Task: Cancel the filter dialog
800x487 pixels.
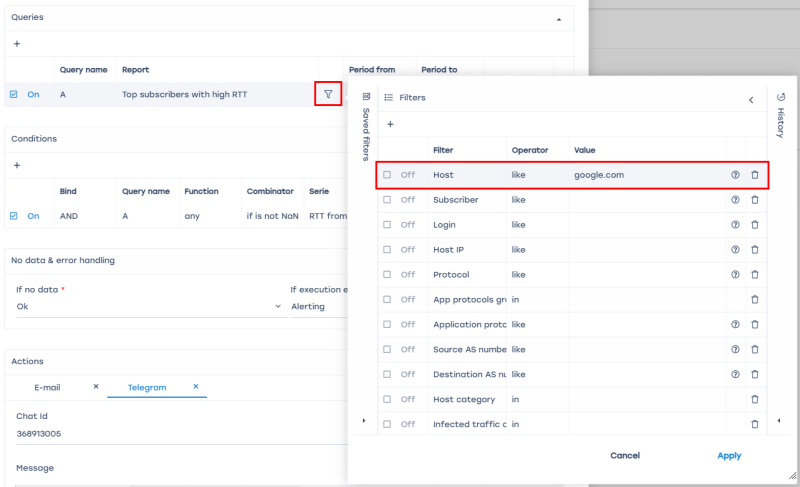Action: pyautogui.click(x=625, y=456)
